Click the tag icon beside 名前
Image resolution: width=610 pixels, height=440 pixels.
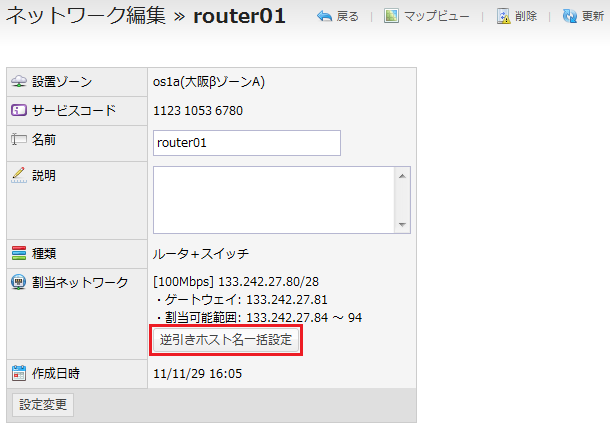19,141
